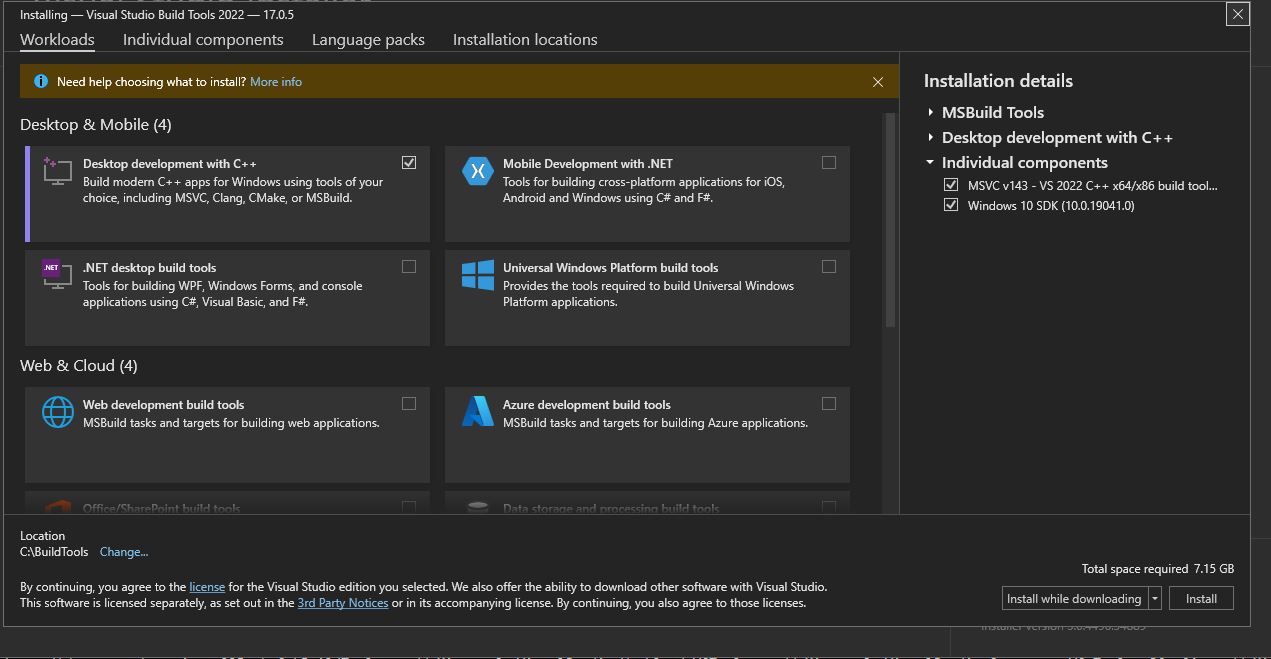Click Change... next to the install location

tap(124, 552)
